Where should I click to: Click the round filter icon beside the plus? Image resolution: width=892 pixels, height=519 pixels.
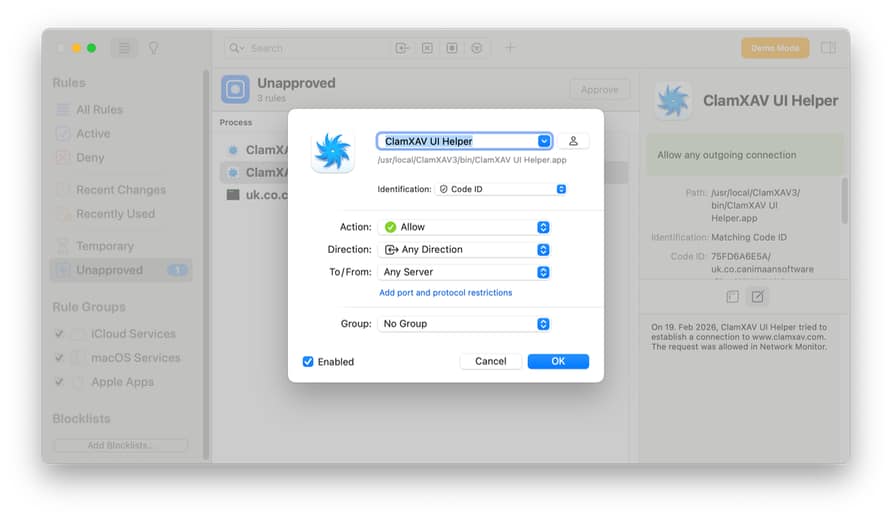point(477,48)
